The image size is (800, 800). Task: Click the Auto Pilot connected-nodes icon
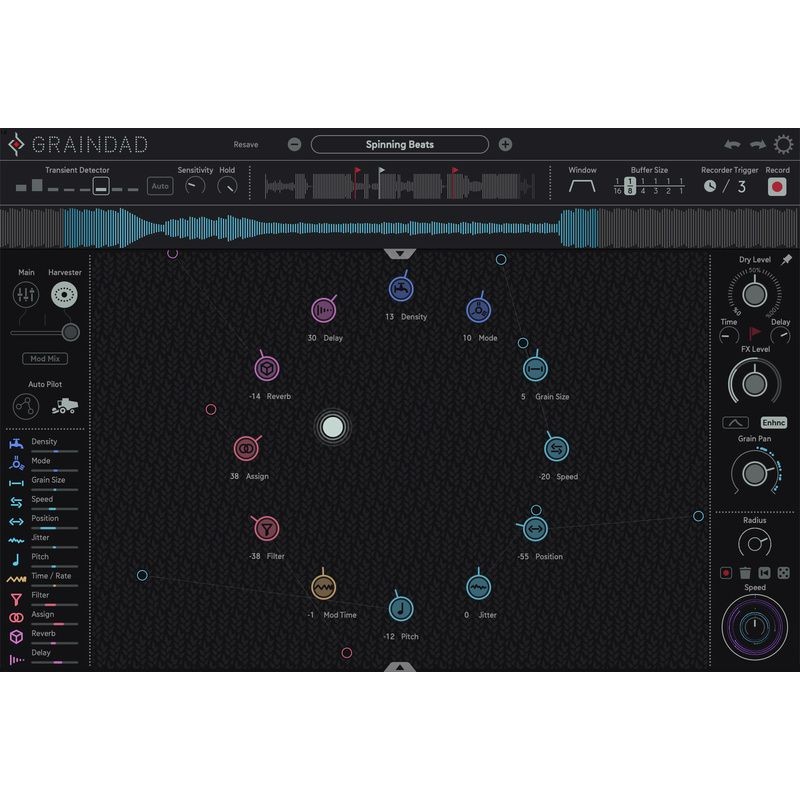coord(26,405)
